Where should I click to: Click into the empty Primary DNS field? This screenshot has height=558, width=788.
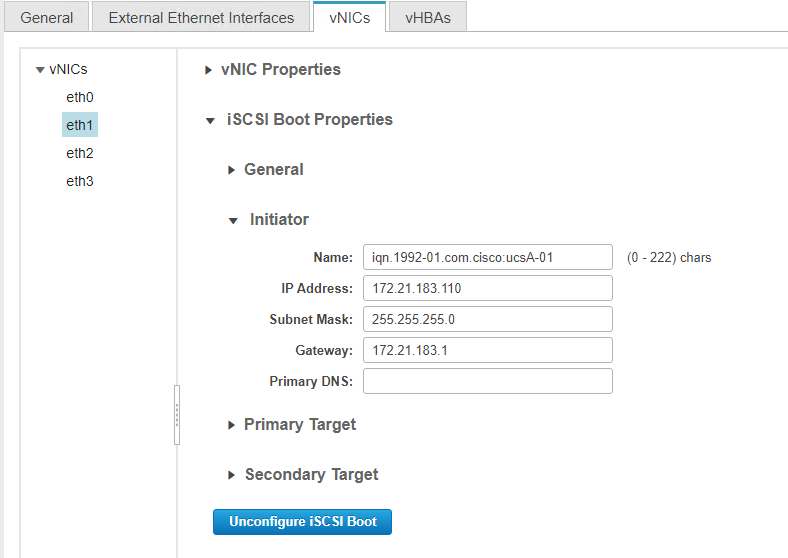pos(487,381)
